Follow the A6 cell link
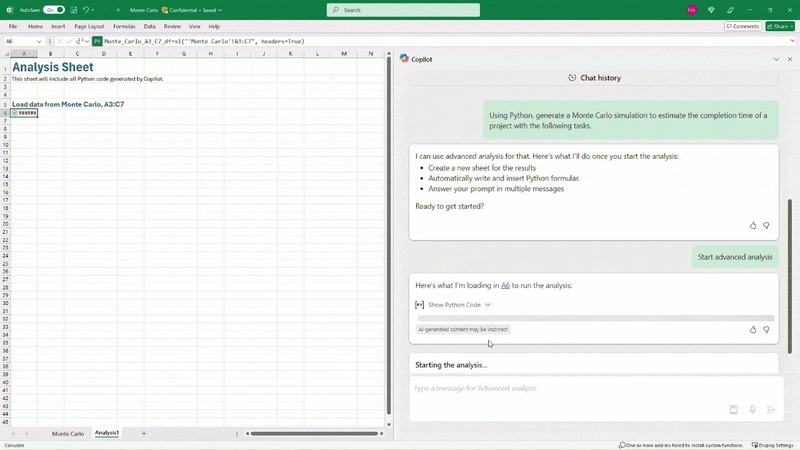 tap(505, 285)
